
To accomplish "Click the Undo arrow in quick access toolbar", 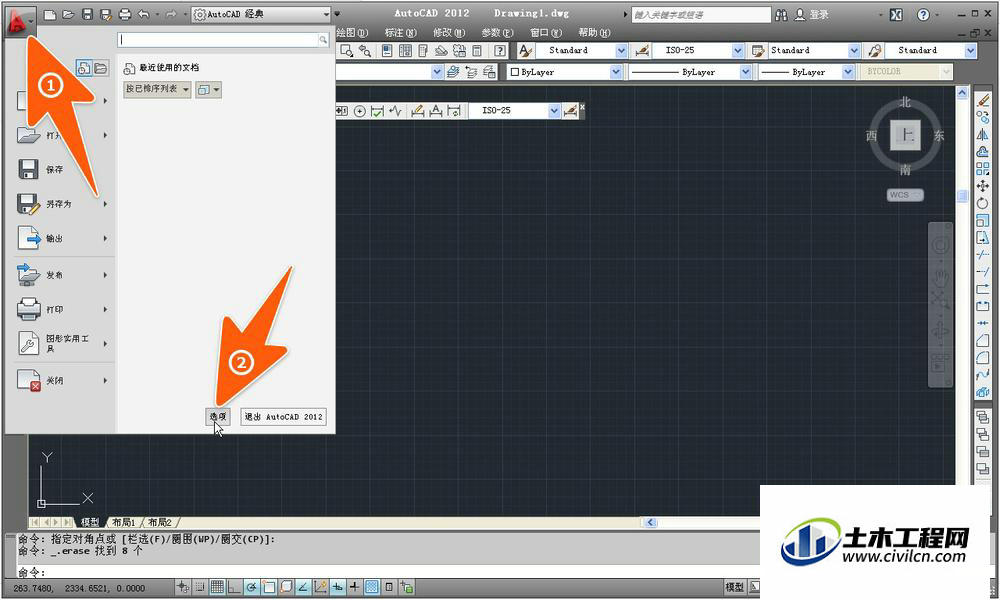I will [x=143, y=14].
